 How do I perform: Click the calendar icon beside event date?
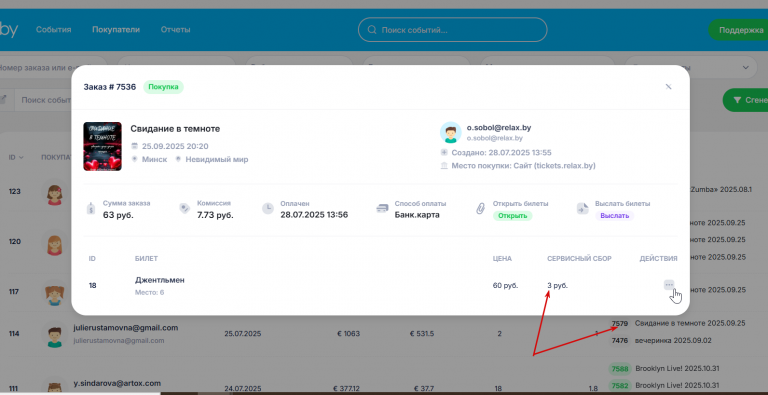tap(135, 146)
